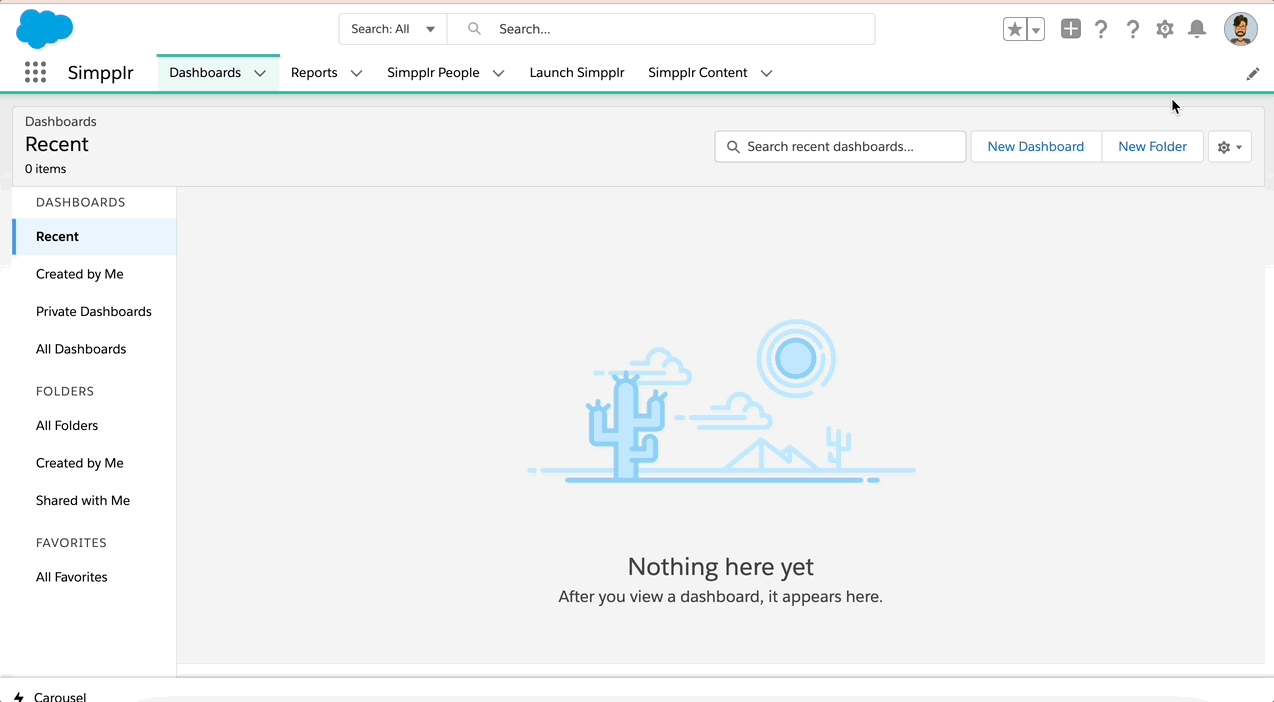Select Private Dashboards in sidebar

[95, 311]
